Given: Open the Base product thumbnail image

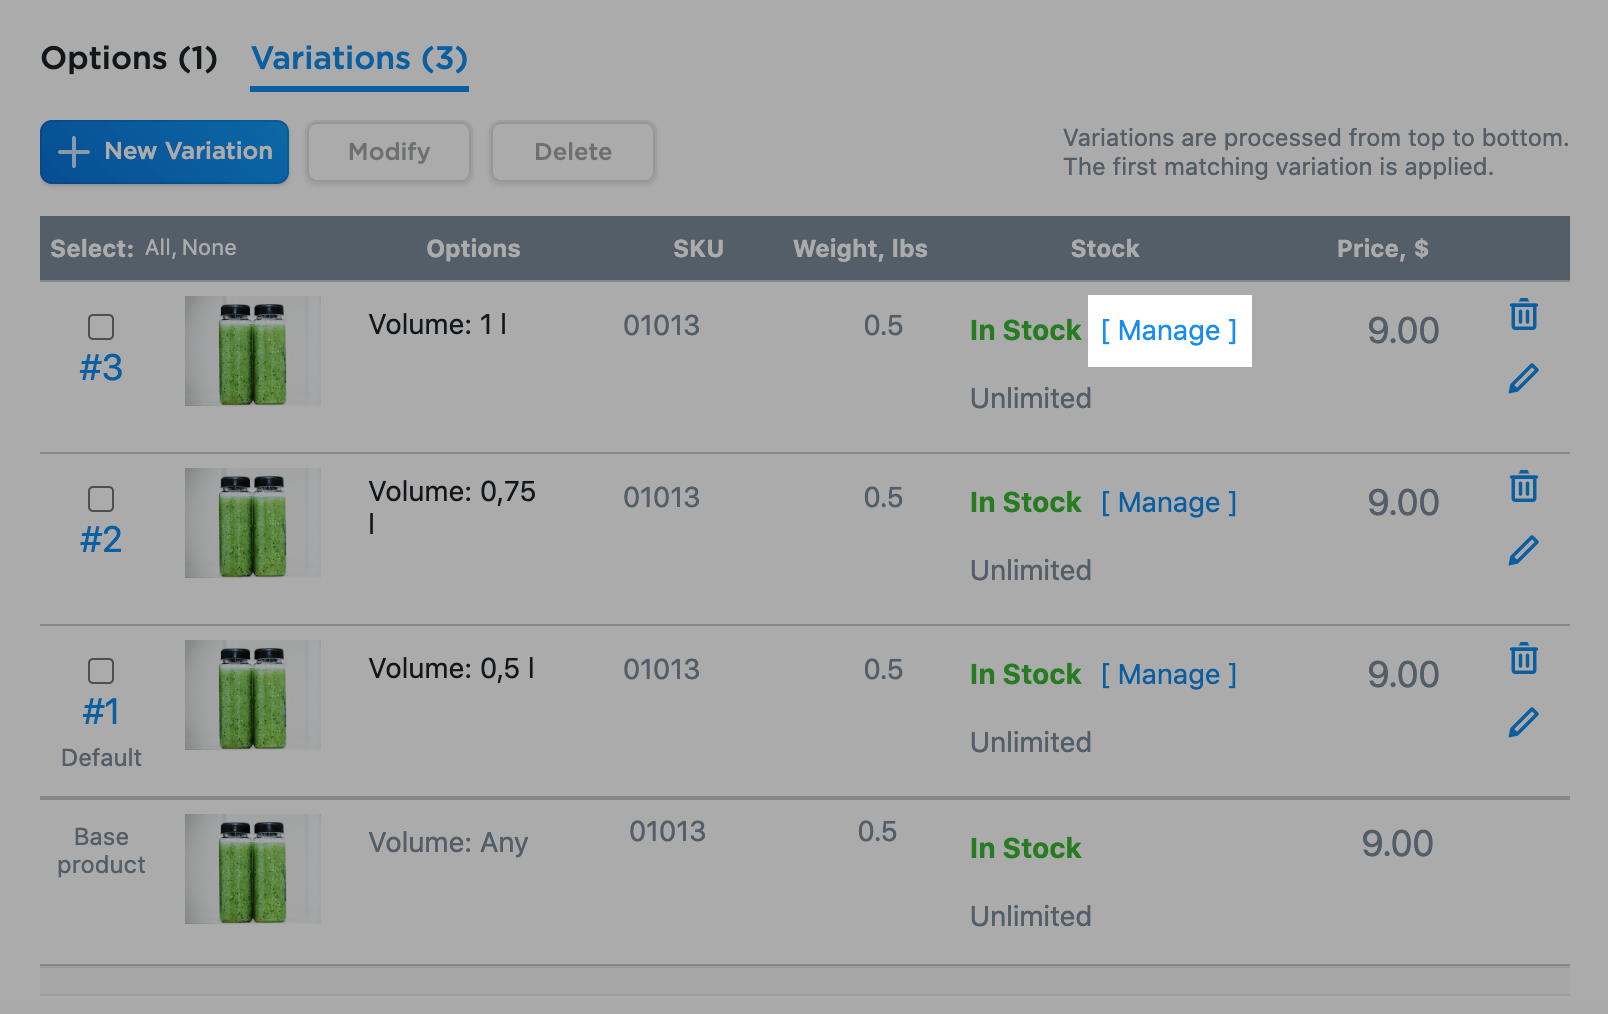Looking at the screenshot, I should 252,868.
